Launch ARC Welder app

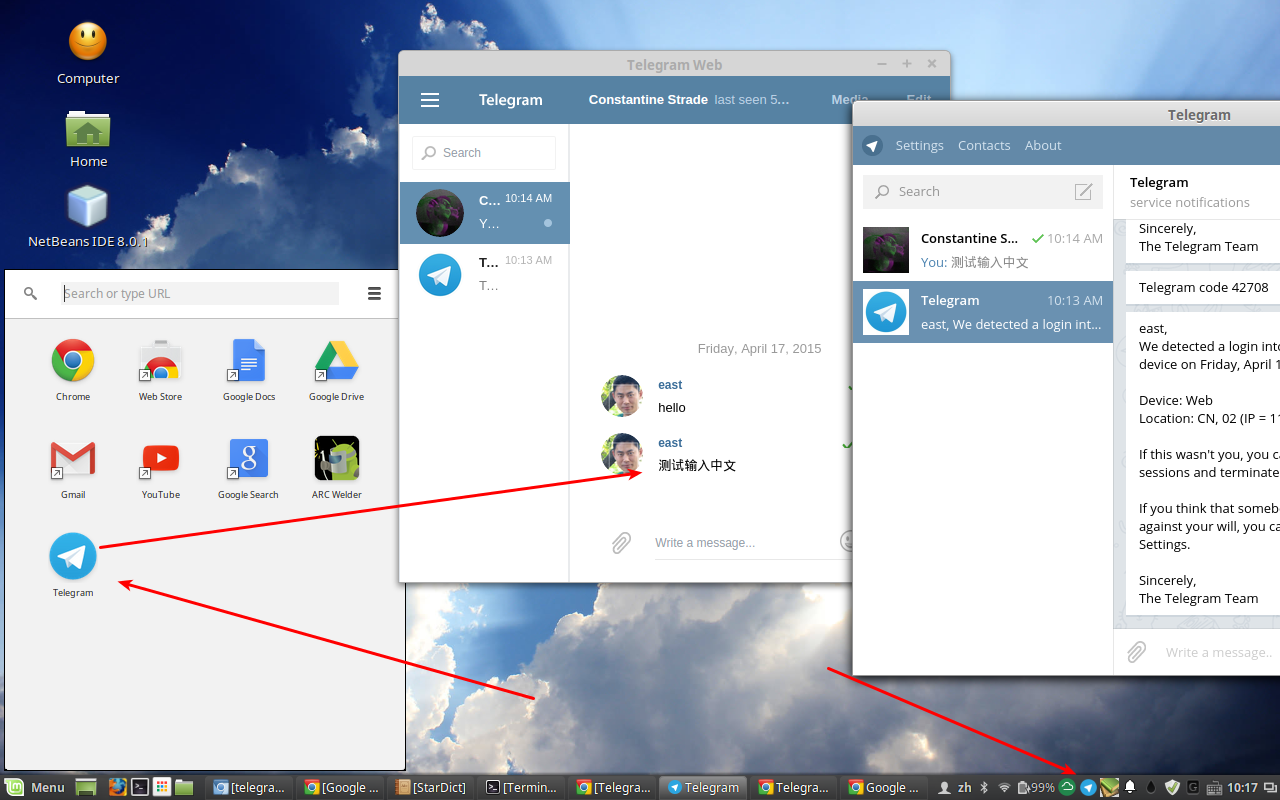click(x=336, y=459)
